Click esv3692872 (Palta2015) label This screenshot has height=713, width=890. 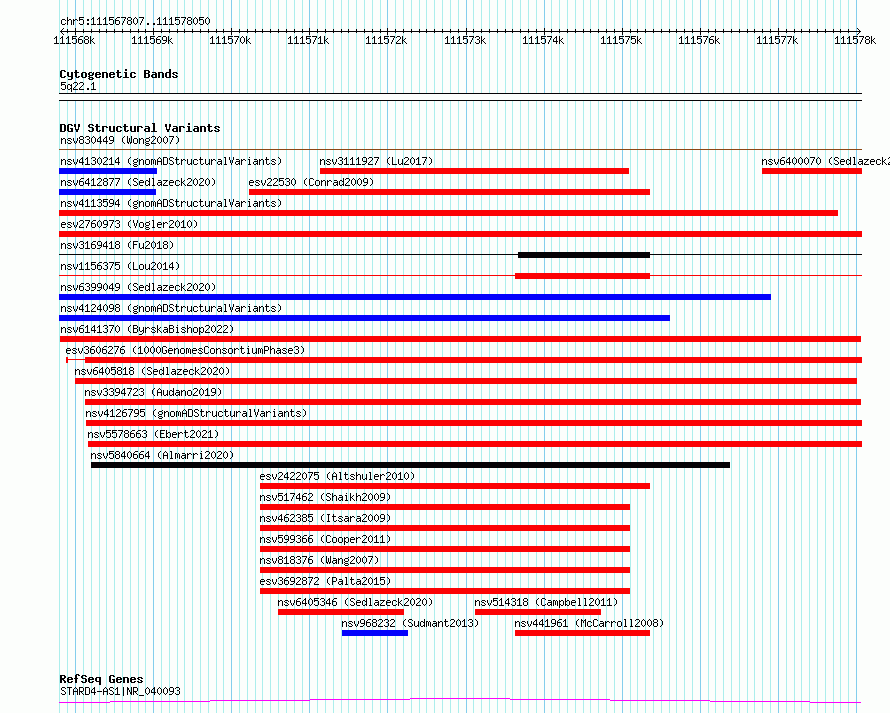pyautogui.click(x=325, y=581)
